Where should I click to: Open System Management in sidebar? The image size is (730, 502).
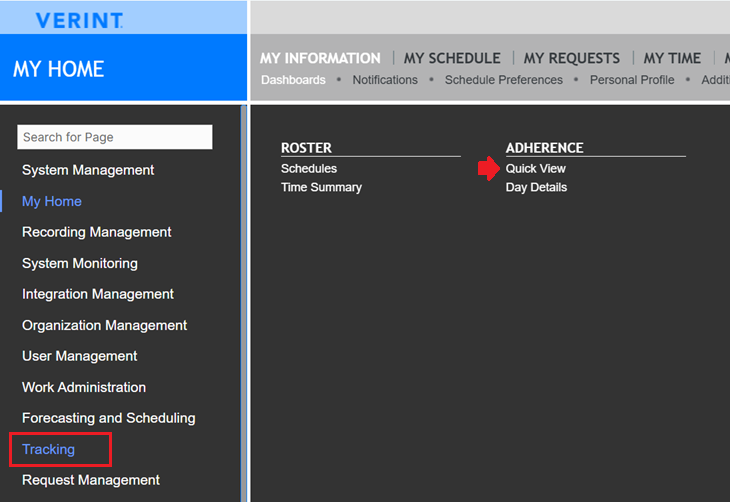pyautogui.click(x=88, y=170)
